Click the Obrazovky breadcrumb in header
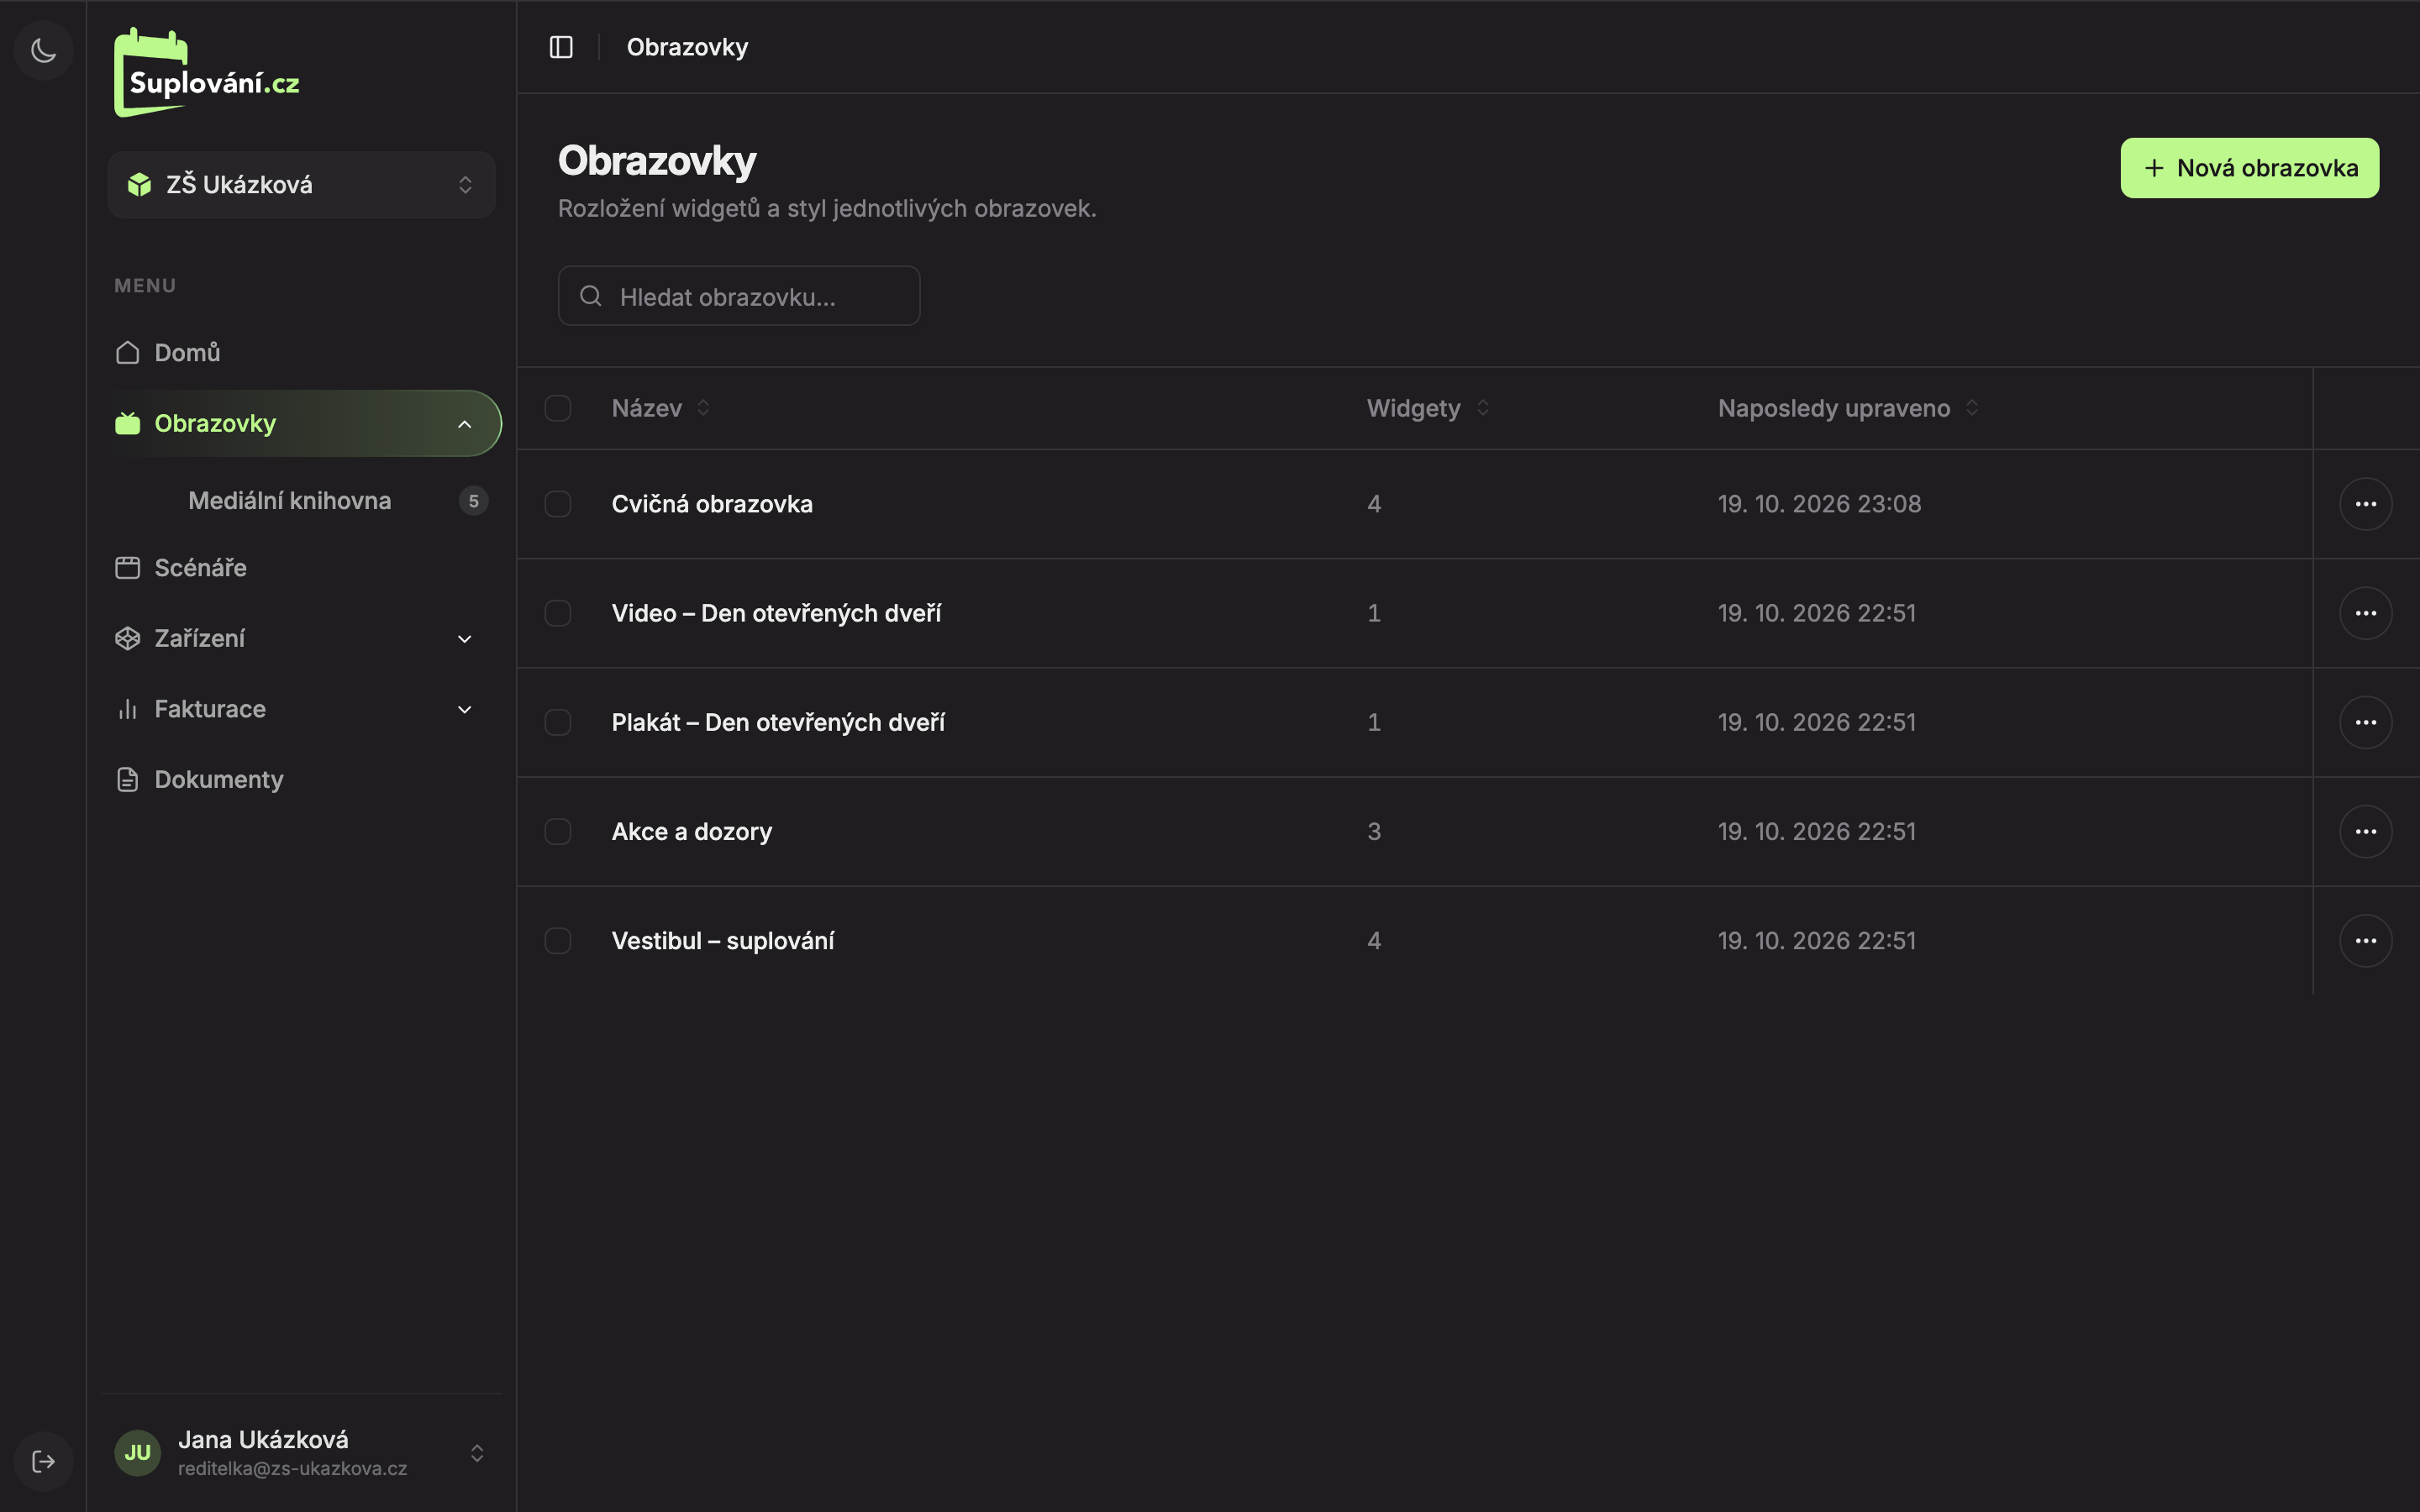 coord(687,47)
